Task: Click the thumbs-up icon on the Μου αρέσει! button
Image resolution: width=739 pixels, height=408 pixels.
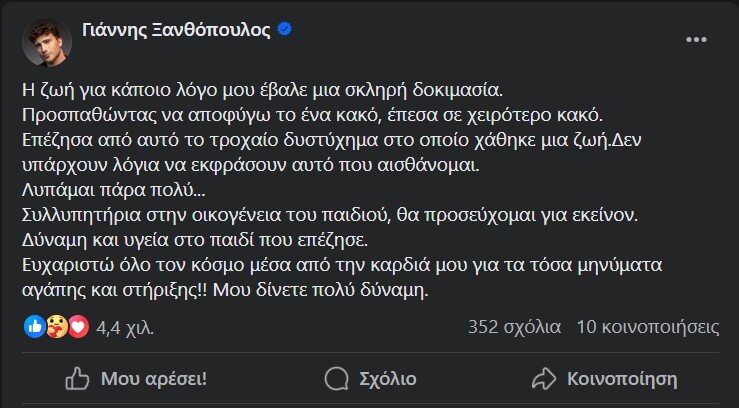Action: pyautogui.click(x=76, y=379)
